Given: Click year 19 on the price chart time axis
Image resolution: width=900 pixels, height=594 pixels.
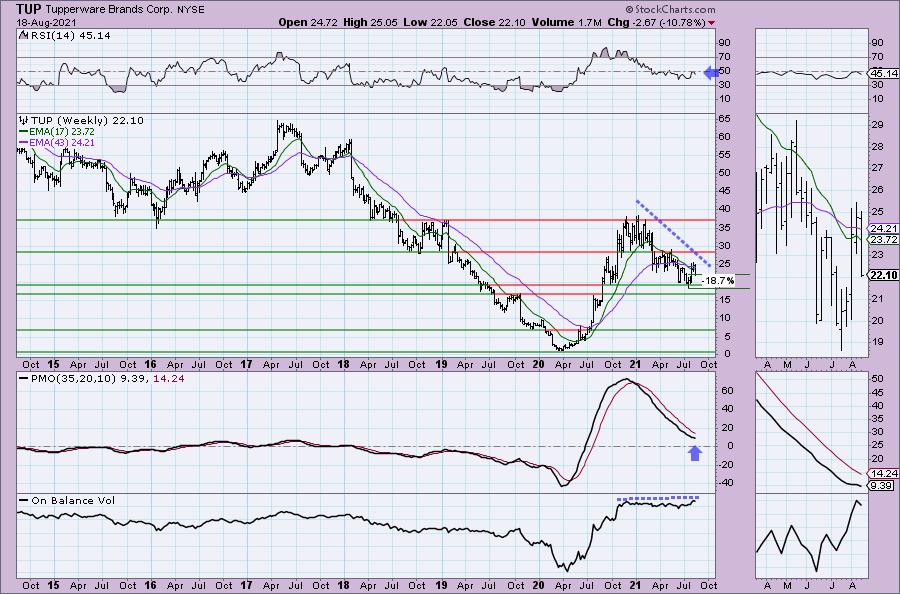Looking at the screenshot, I should click(x=441, y=364).
